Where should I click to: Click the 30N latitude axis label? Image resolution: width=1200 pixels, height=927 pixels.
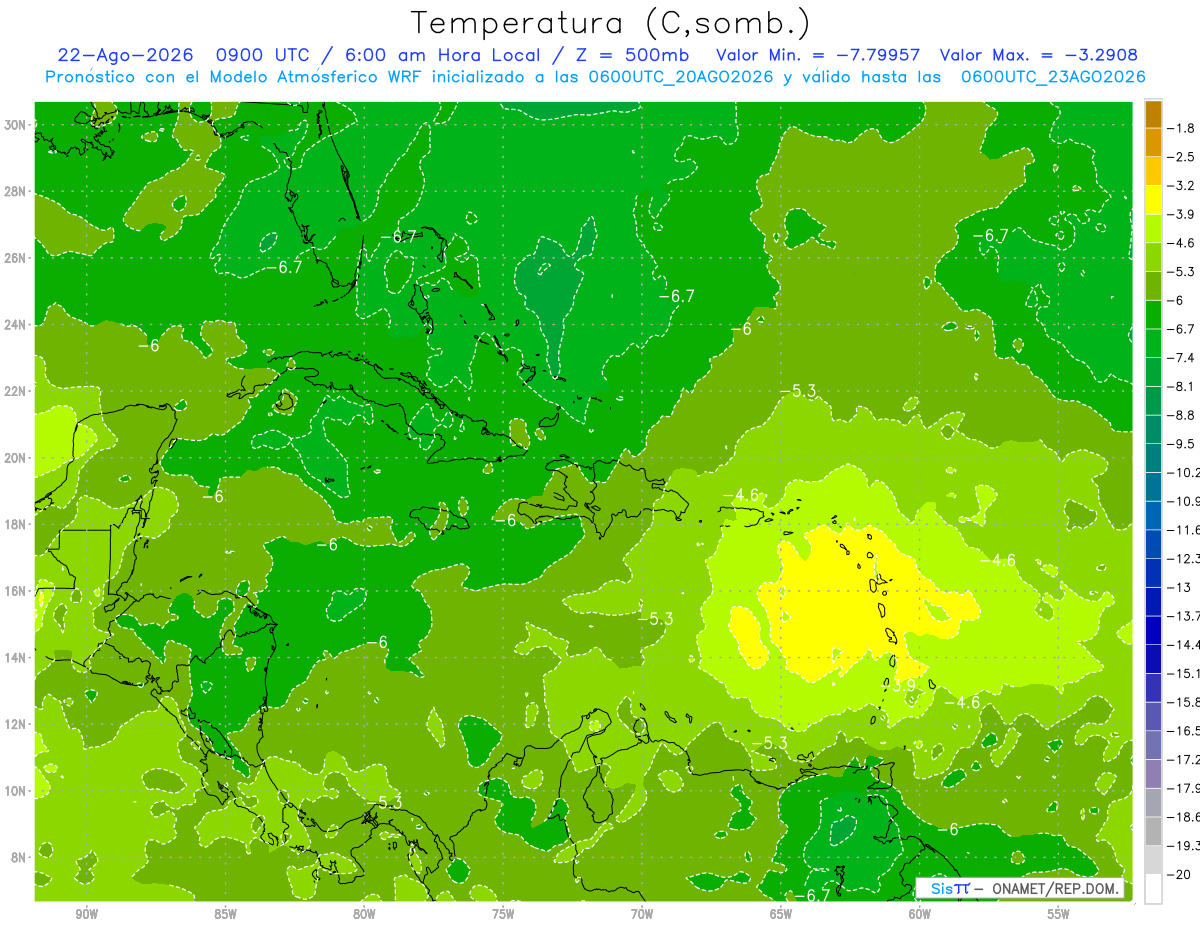pos(16,125)
